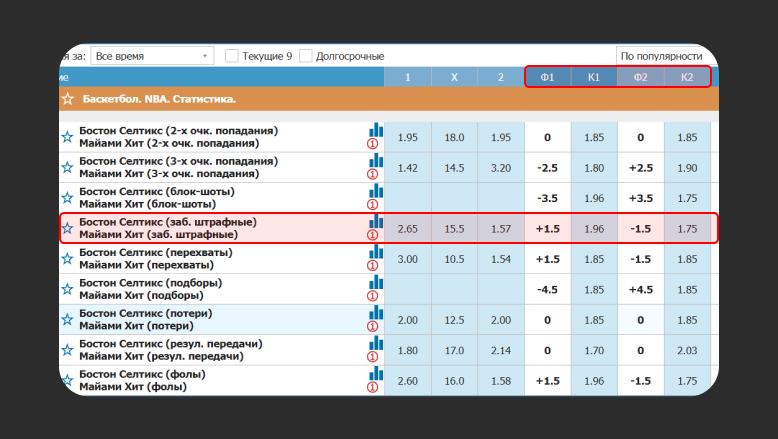Click the Ф1 column header
This screenshot has width=778, height=439.
click(x=547, y=77)
